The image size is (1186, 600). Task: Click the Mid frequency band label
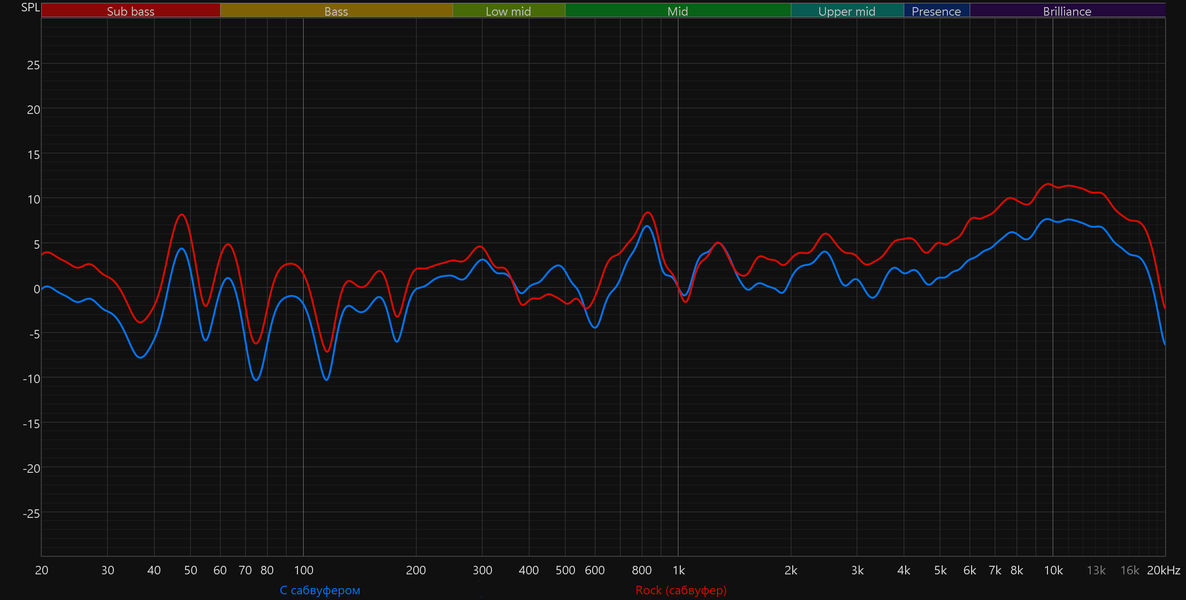pyautogui.click(x=678, y=11)
